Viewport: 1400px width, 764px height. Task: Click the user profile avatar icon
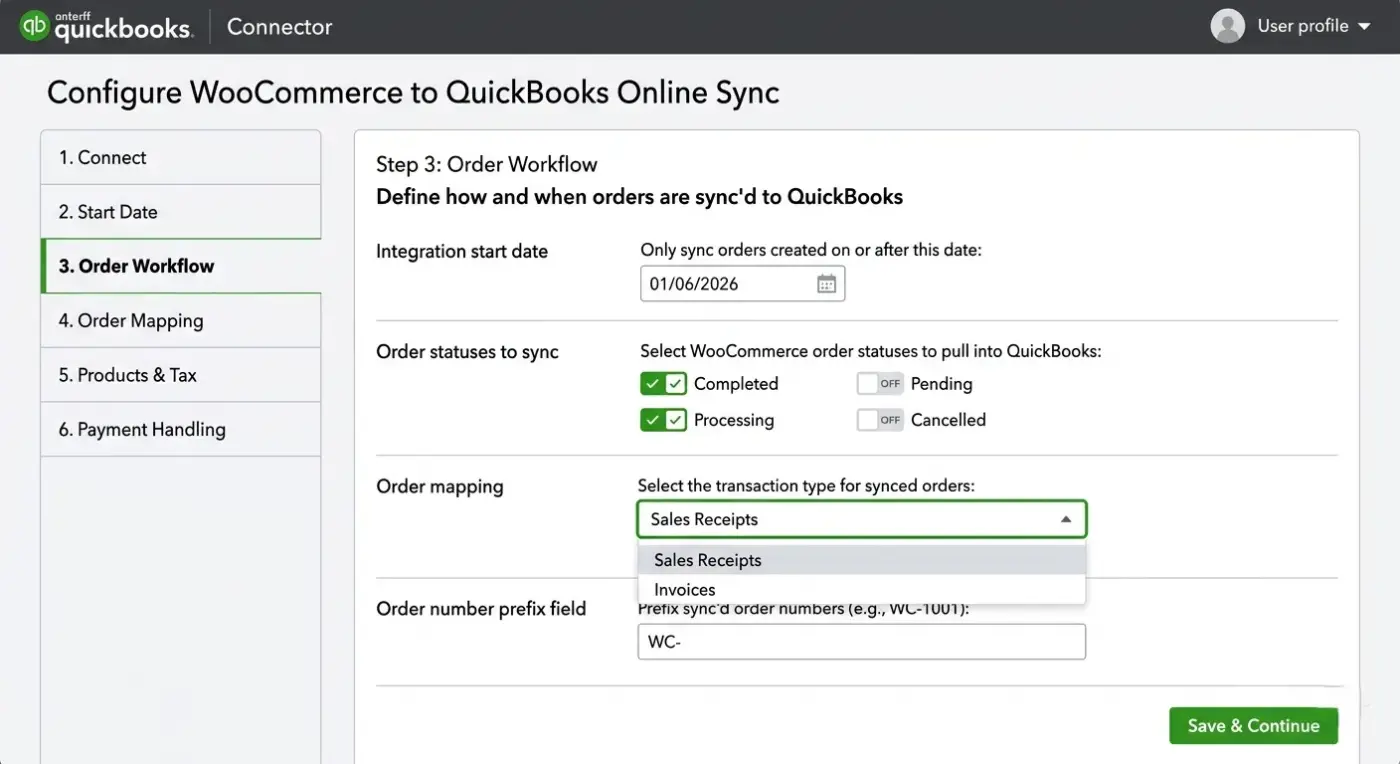point(1227,26)
